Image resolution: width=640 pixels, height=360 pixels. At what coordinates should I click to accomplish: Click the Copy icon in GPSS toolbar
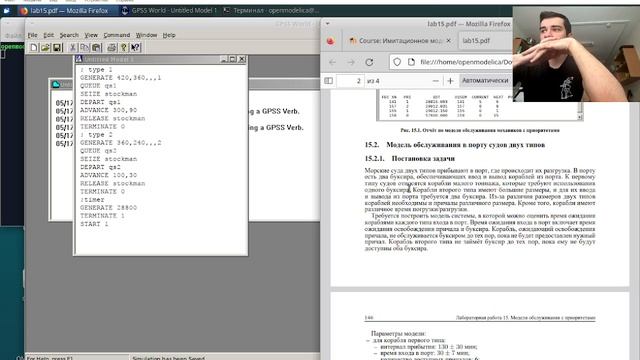pos(84,48)
